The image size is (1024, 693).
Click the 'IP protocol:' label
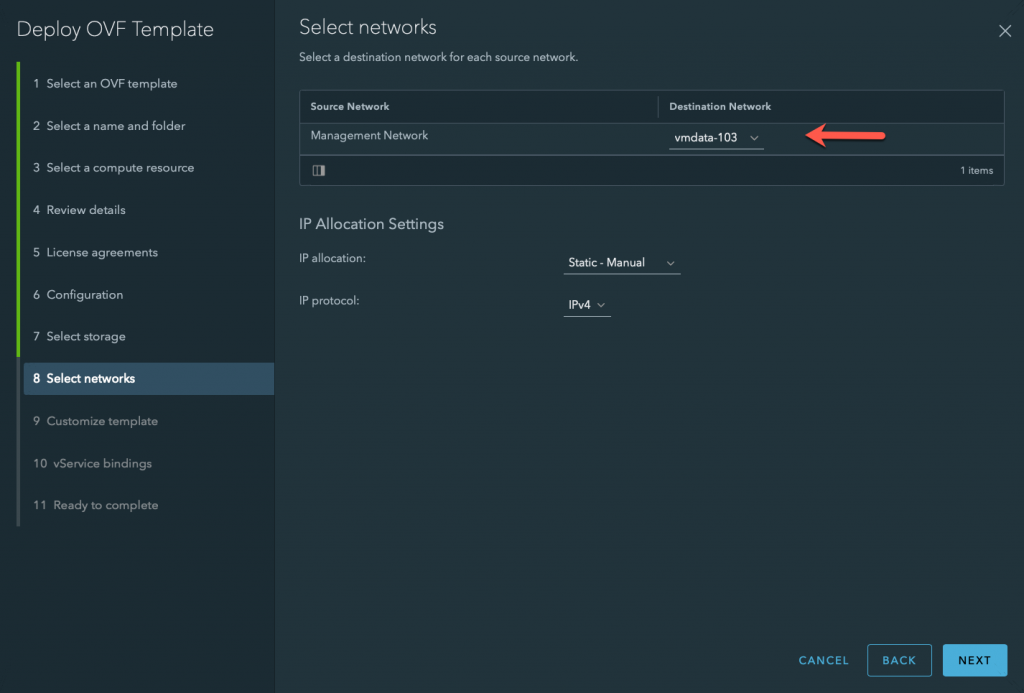pyautogui.click(x=329, y=301)
